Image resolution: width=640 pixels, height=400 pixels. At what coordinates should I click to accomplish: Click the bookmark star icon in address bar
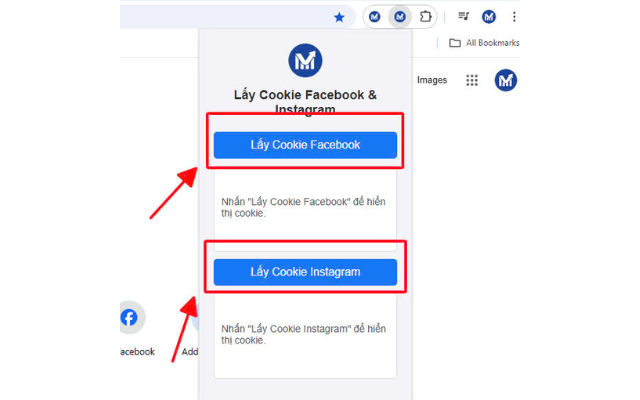click(x=339, y=17)
